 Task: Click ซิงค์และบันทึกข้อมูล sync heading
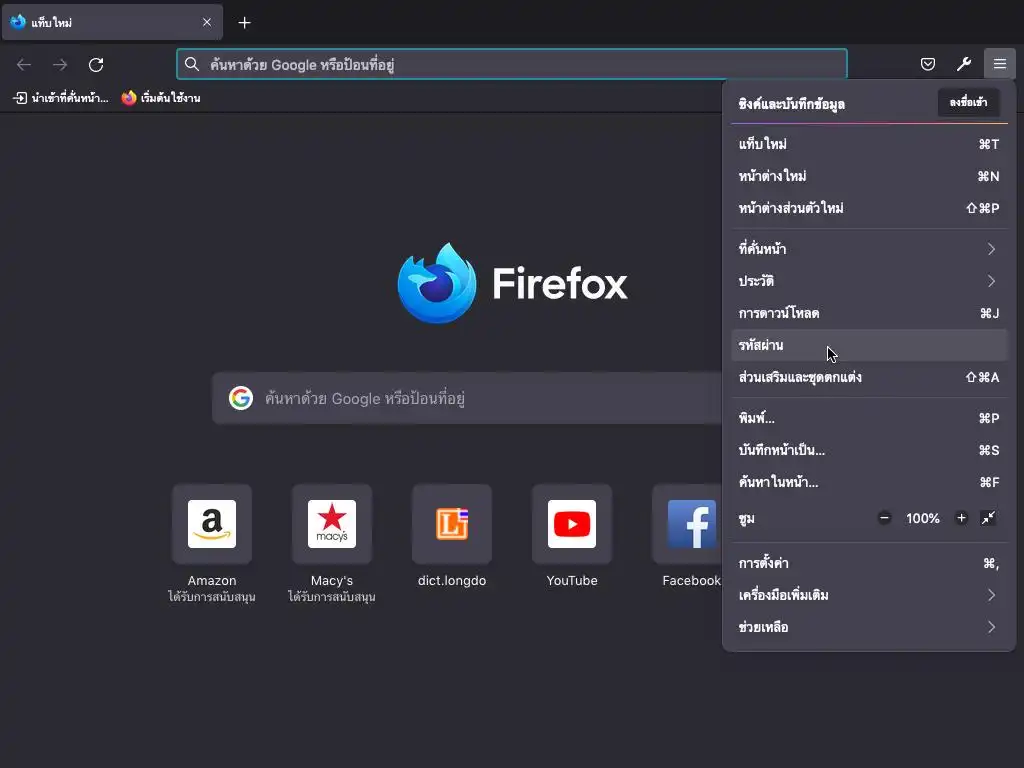point(792,104)
